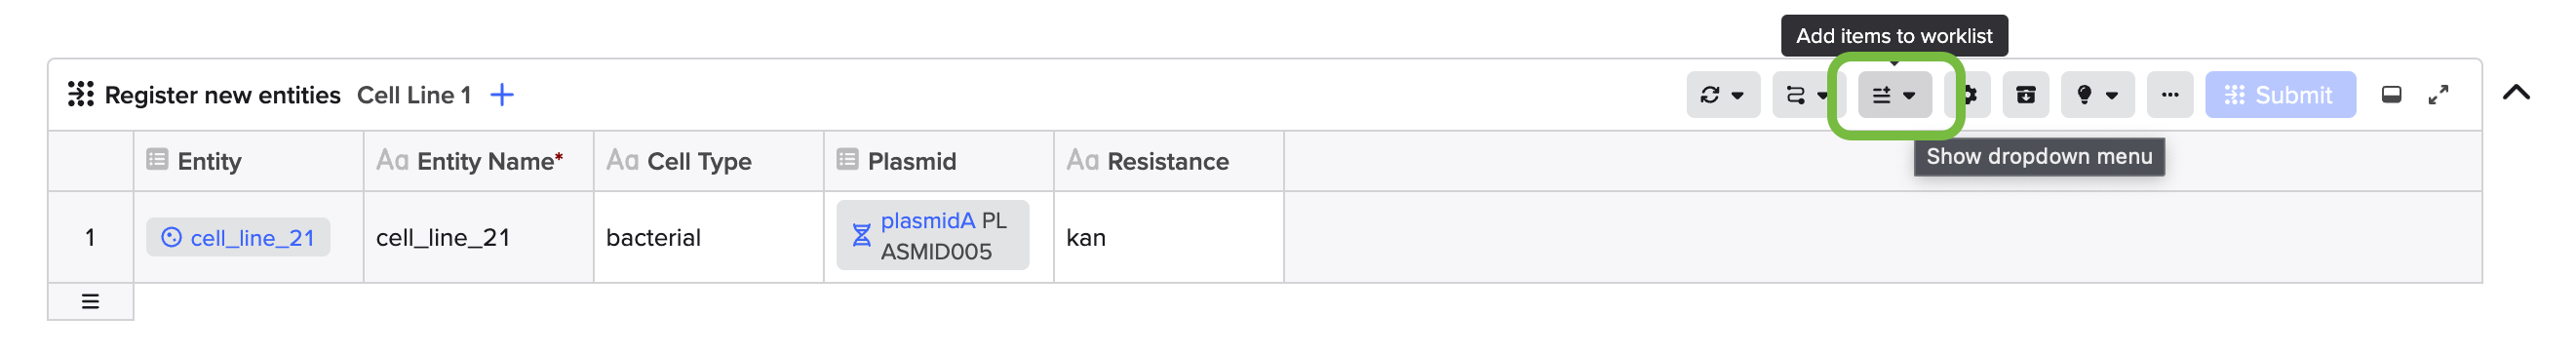Click the archive box icon
Viewport: 2576px width, 355px height.
(x=2025, y=95)
